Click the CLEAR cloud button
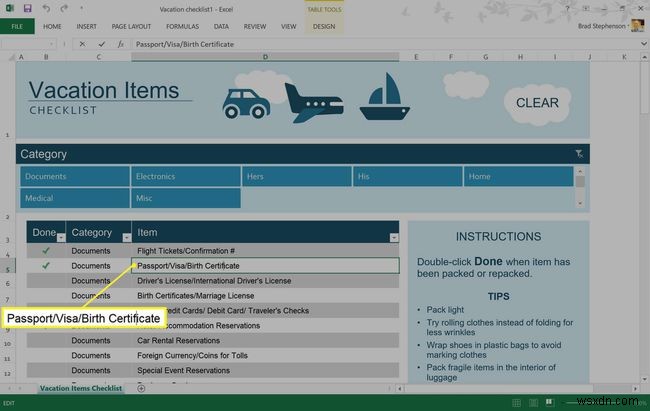The image size is (650, 411). click(537, 103)
